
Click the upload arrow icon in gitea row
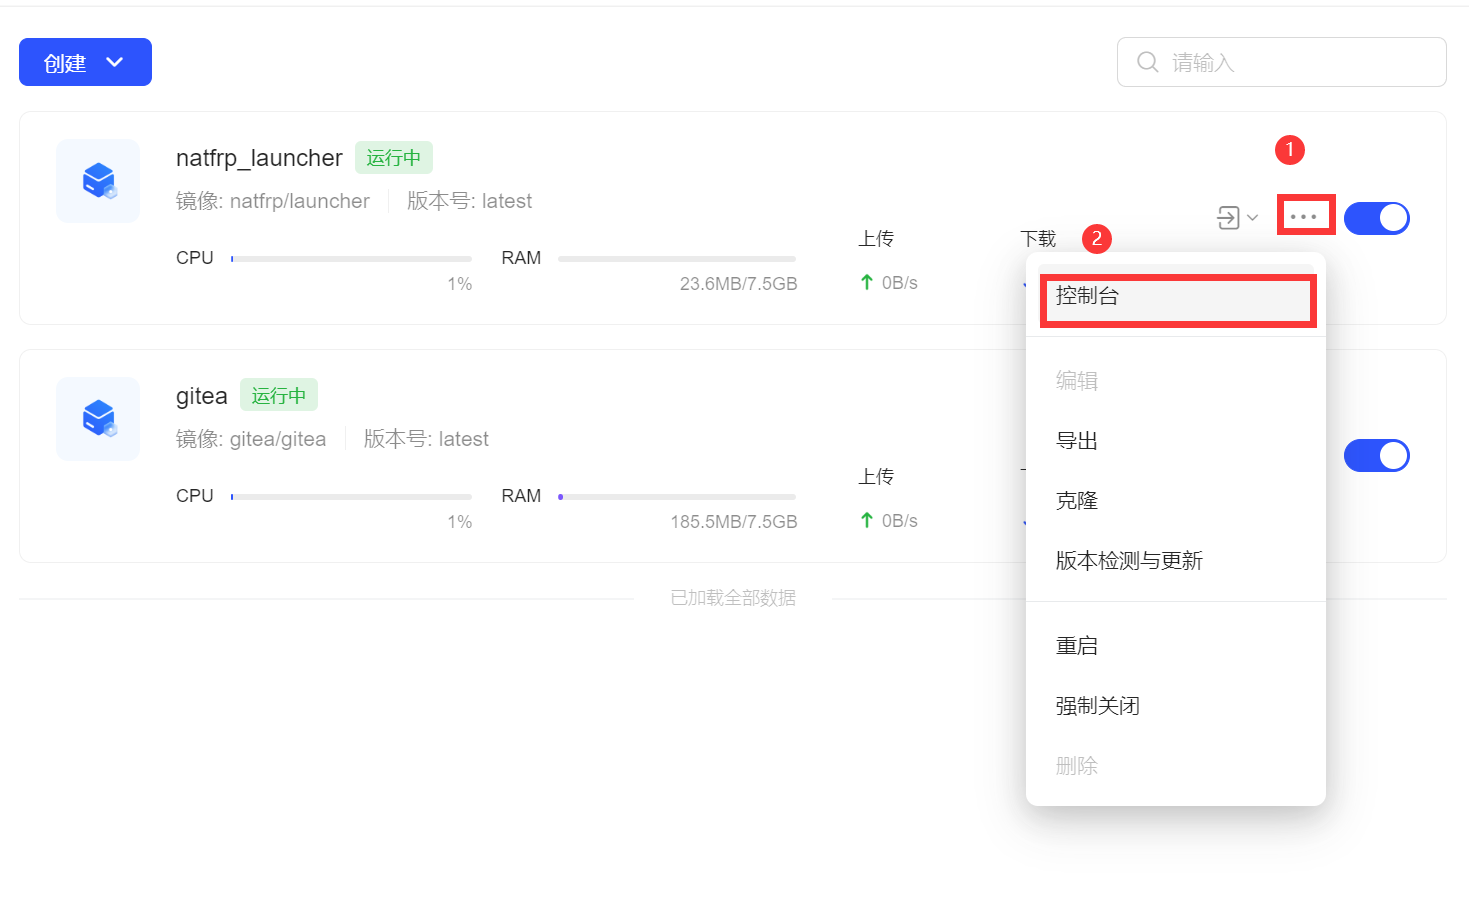pyautogui.click(x=867, y=521)
